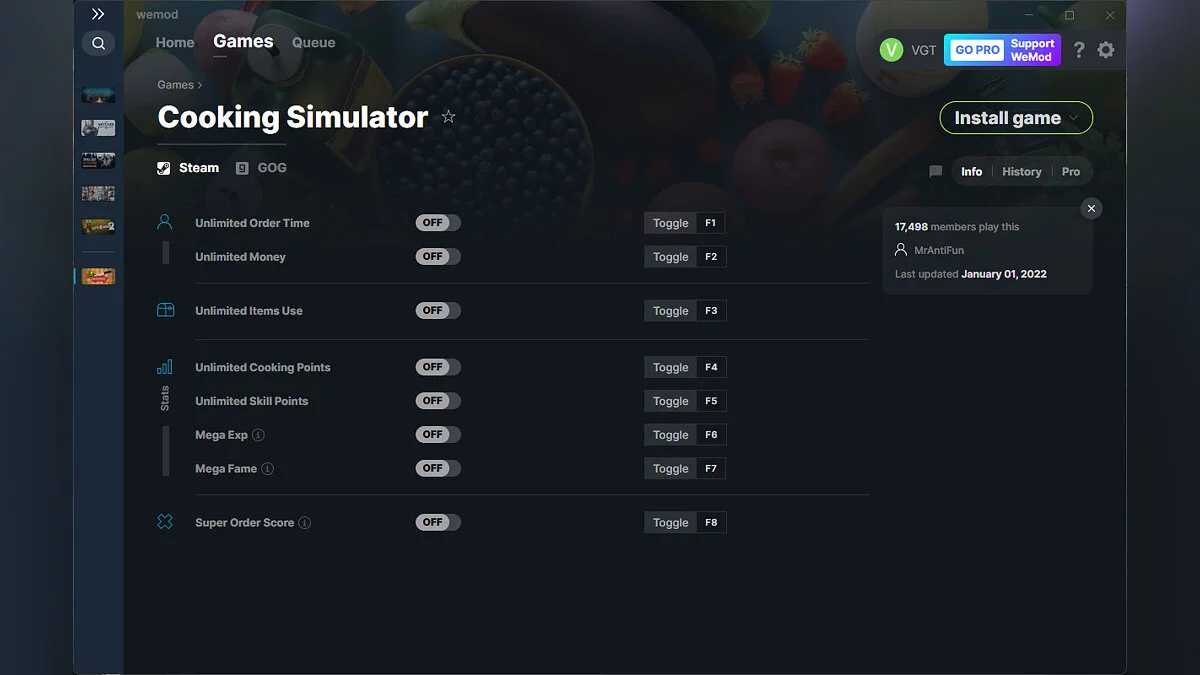The height and width of the screenshot is (675, 1200).
Task: Open help via the question mark icon
Action: tap(1079, 49)
